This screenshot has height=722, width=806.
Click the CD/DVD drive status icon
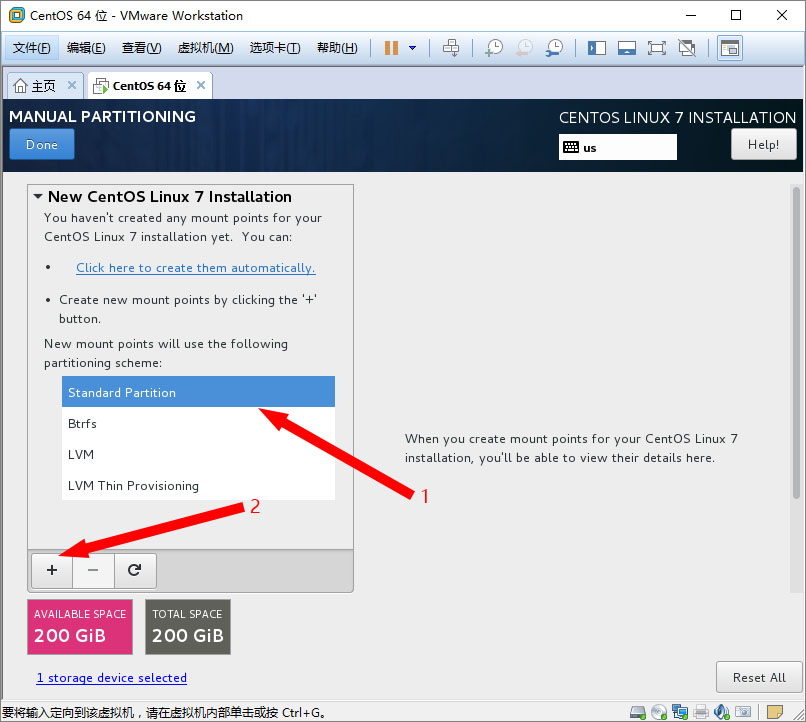659,713
